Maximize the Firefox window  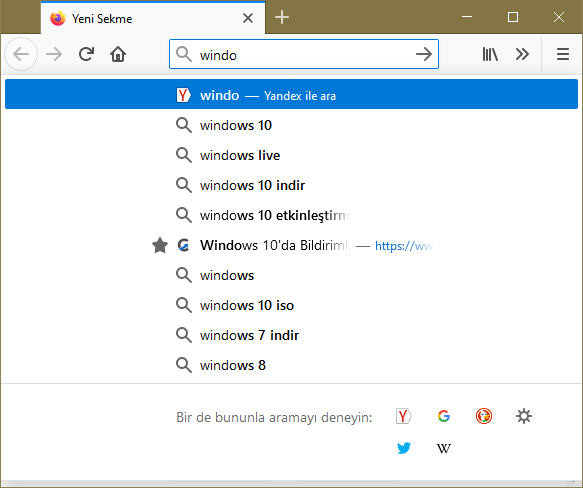click(513, 17)
